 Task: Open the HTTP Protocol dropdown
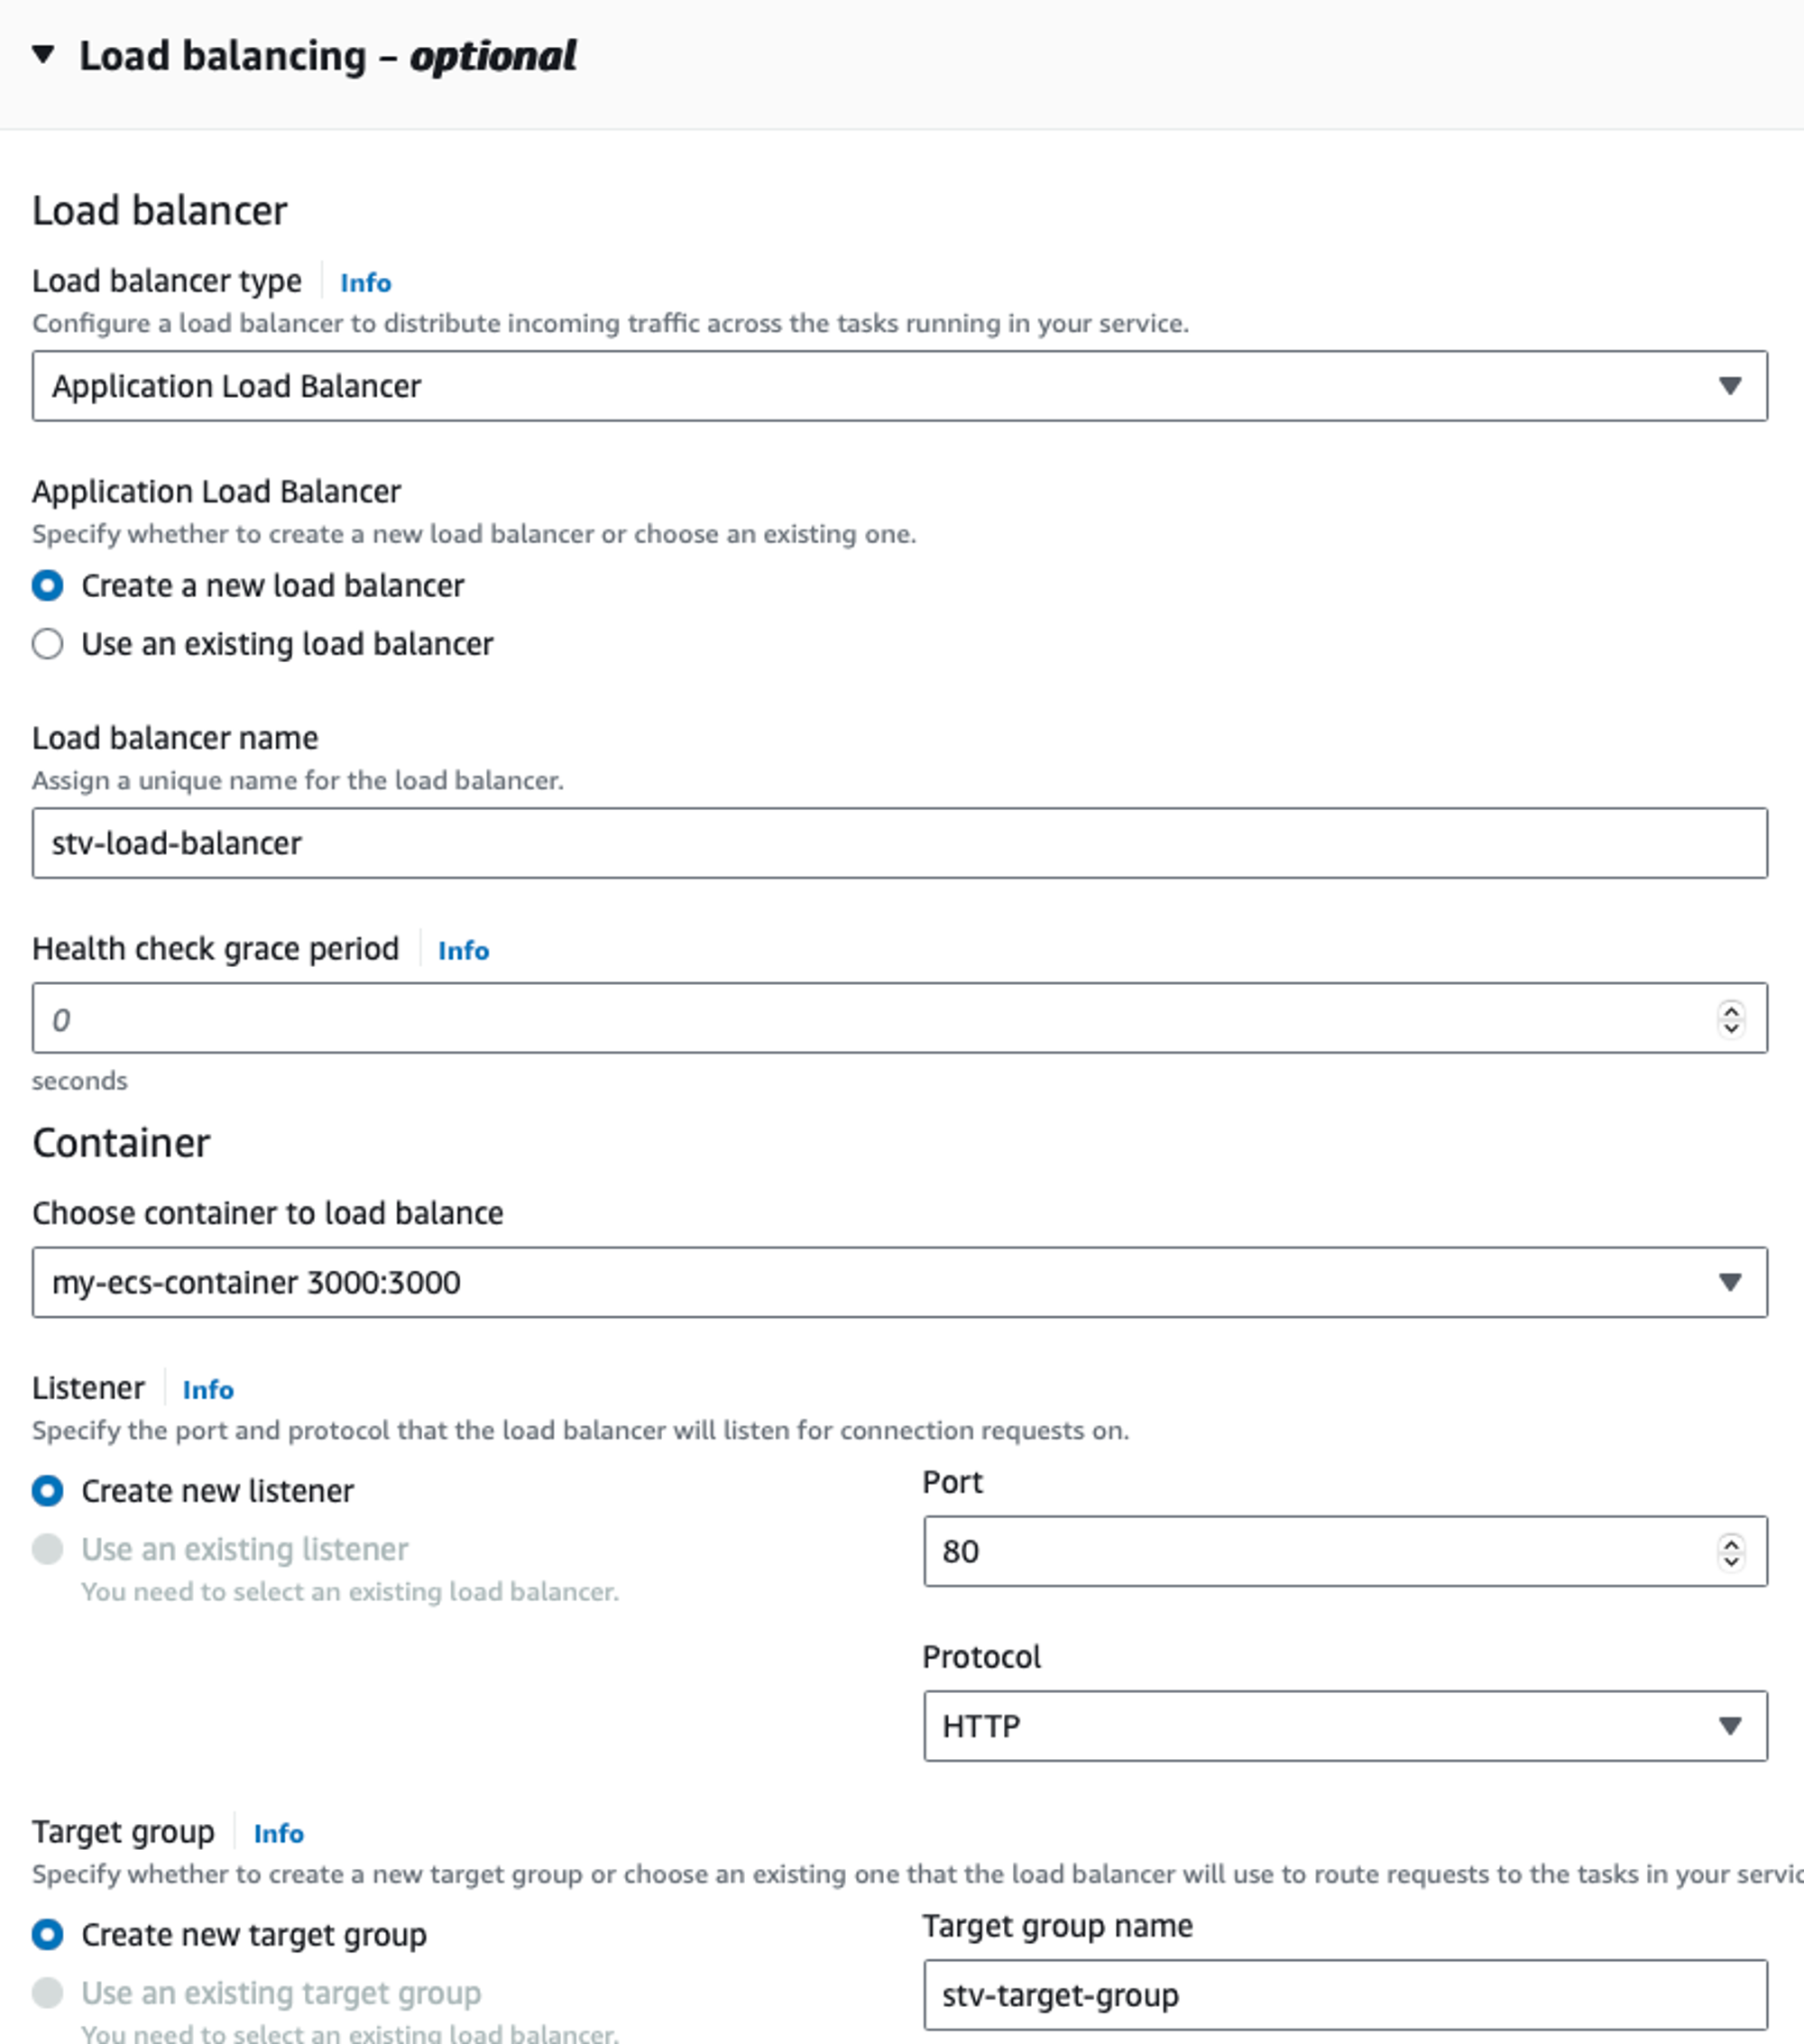pyautogui.click(x=1345, y=1726)
